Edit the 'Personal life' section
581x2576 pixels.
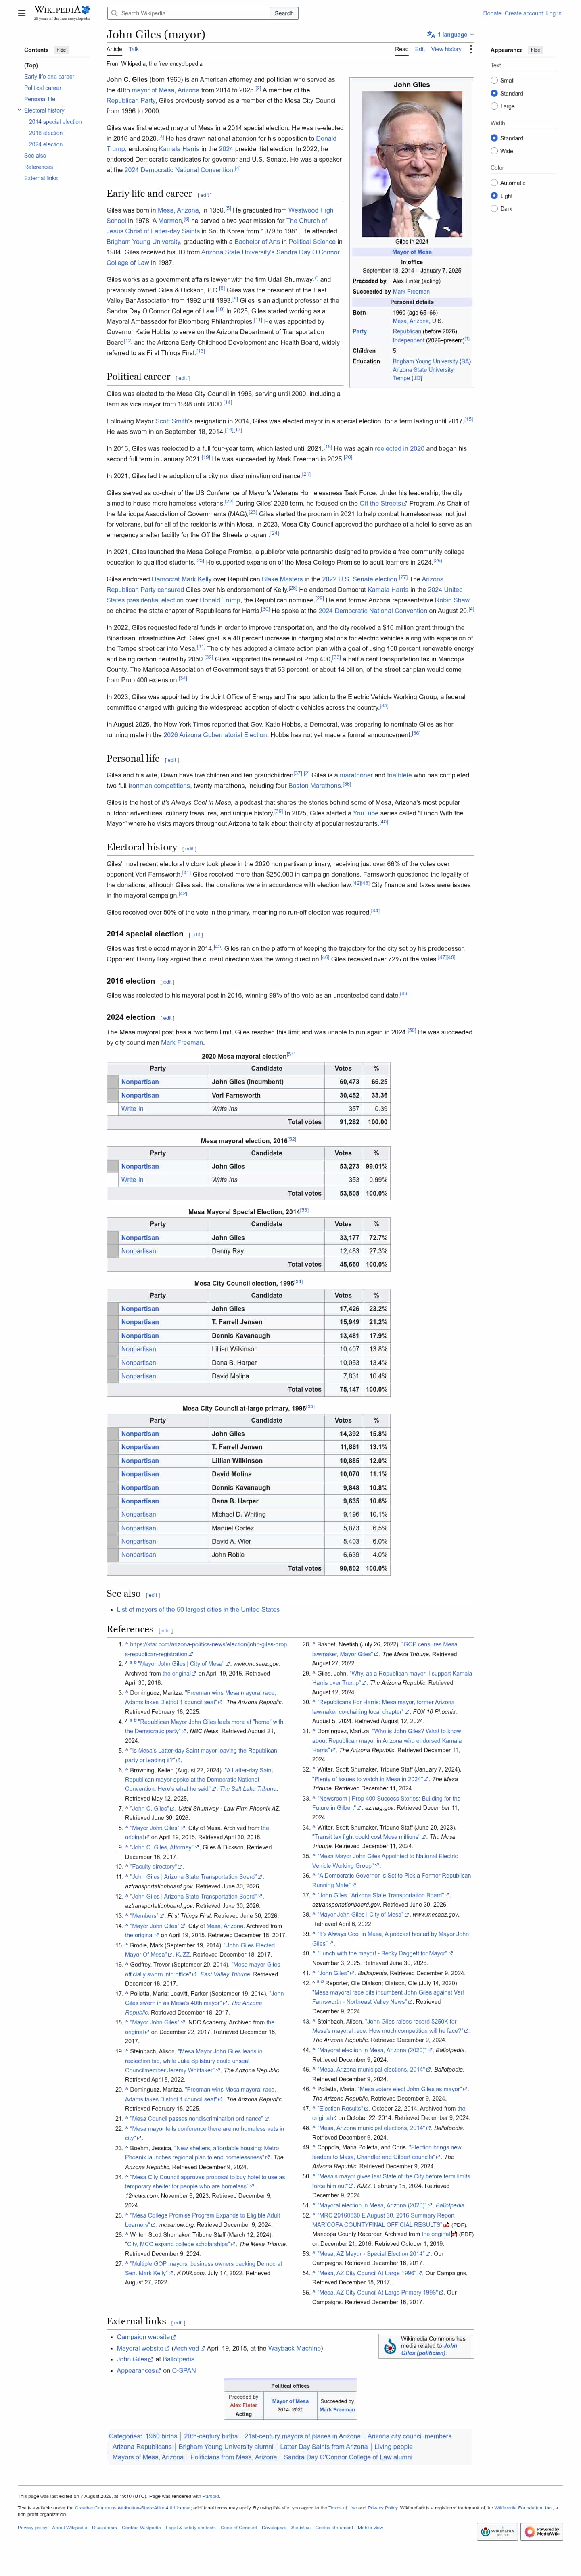point(172,760)
